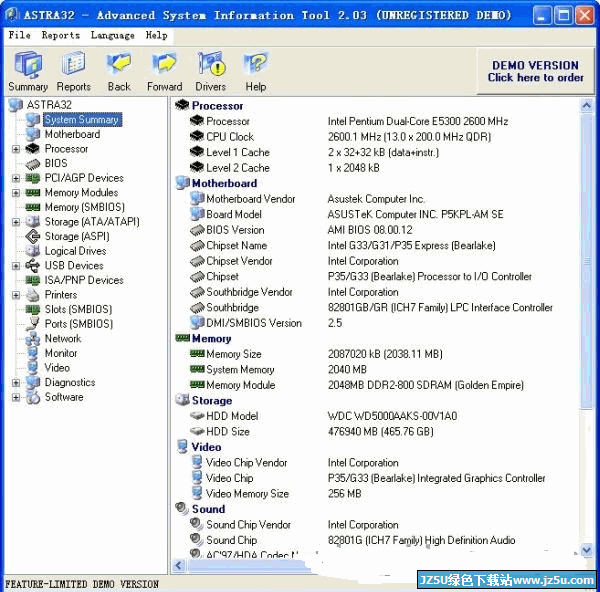This screenshot has height=592, width=600.
Task: Expand the Printers tree node
Action: [x=16, y=295]
